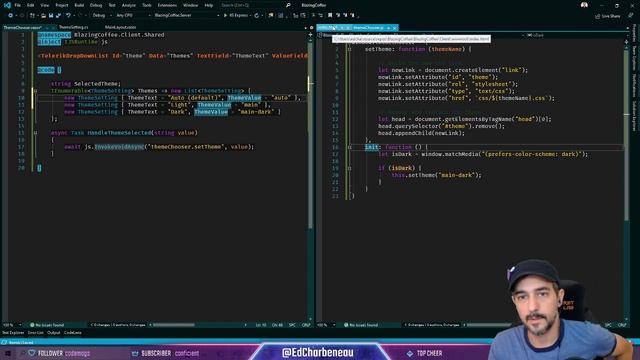Screen dimensions: 640x360
Task: Click the CRLF line ending indicator in left editor
Action: (306, 325)
